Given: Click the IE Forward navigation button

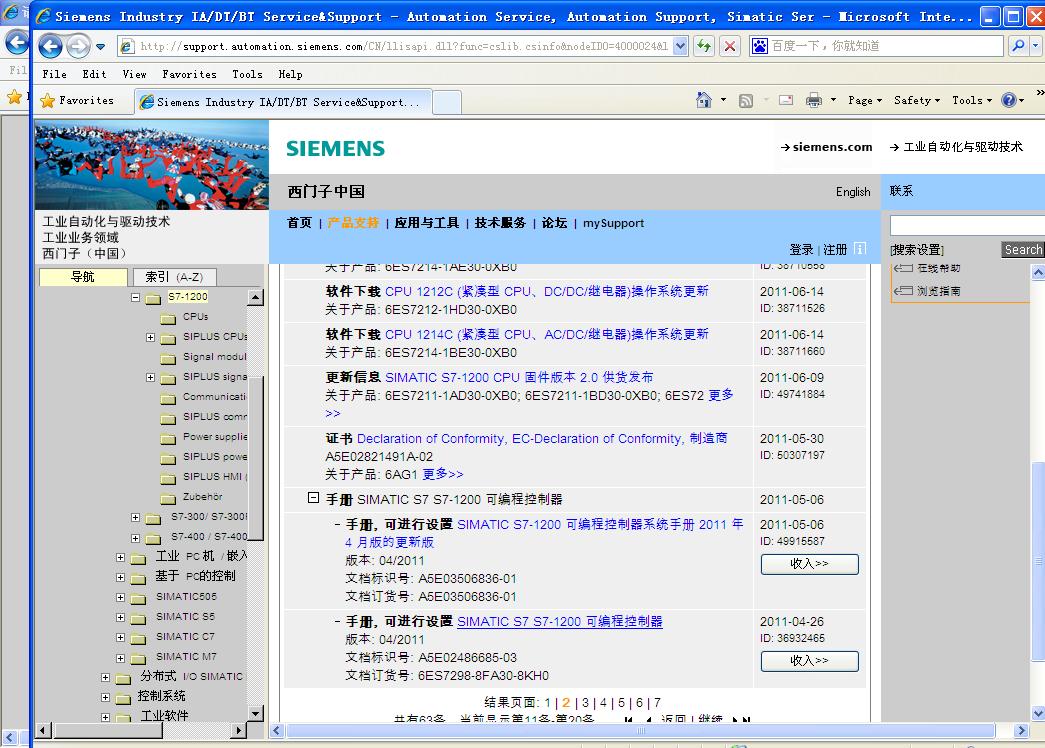Looking at the screenshot, I should pos(79,46).
